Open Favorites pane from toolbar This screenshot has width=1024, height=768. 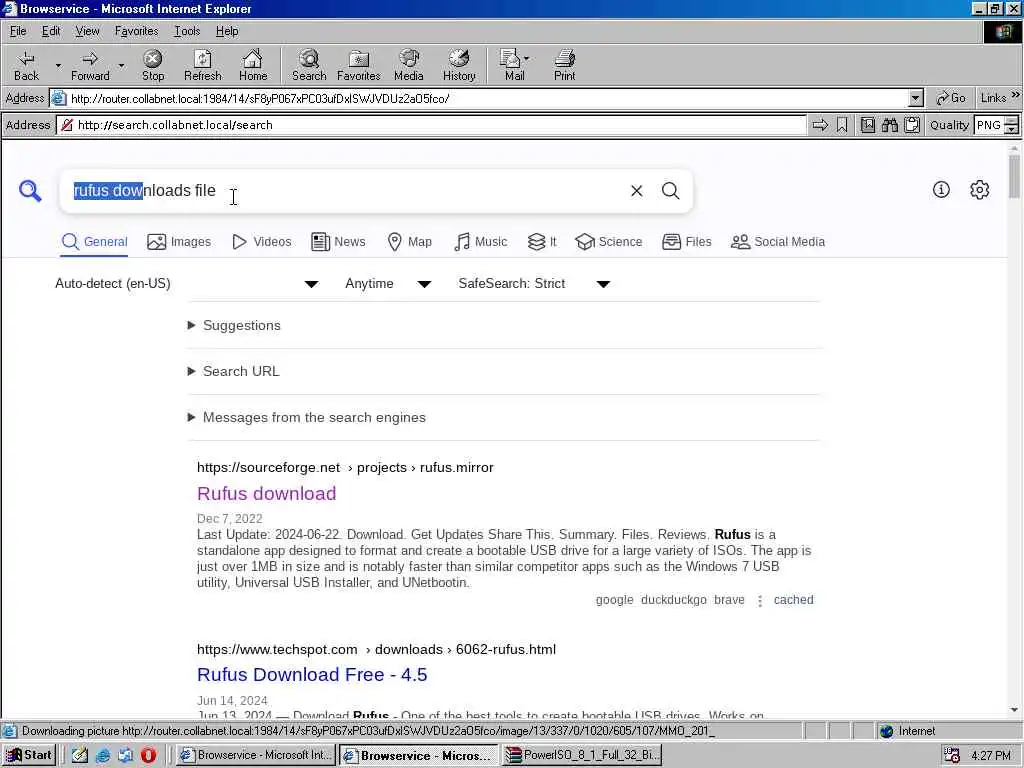pos(359,65)
